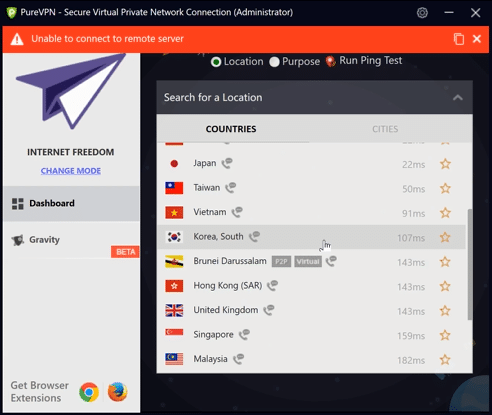
Task: Copy the error message via clipboard icon
Action: pyautogui.click(x=459, y=39)
